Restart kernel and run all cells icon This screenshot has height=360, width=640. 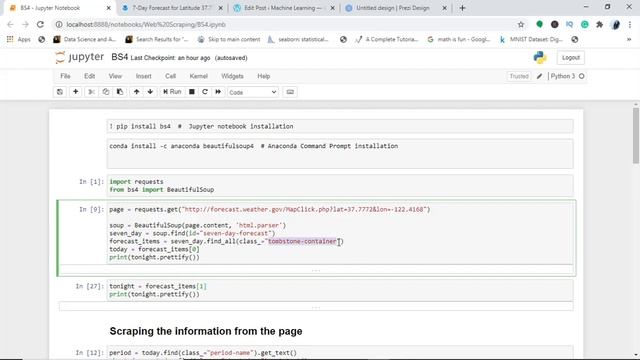[x=218, y=92]
